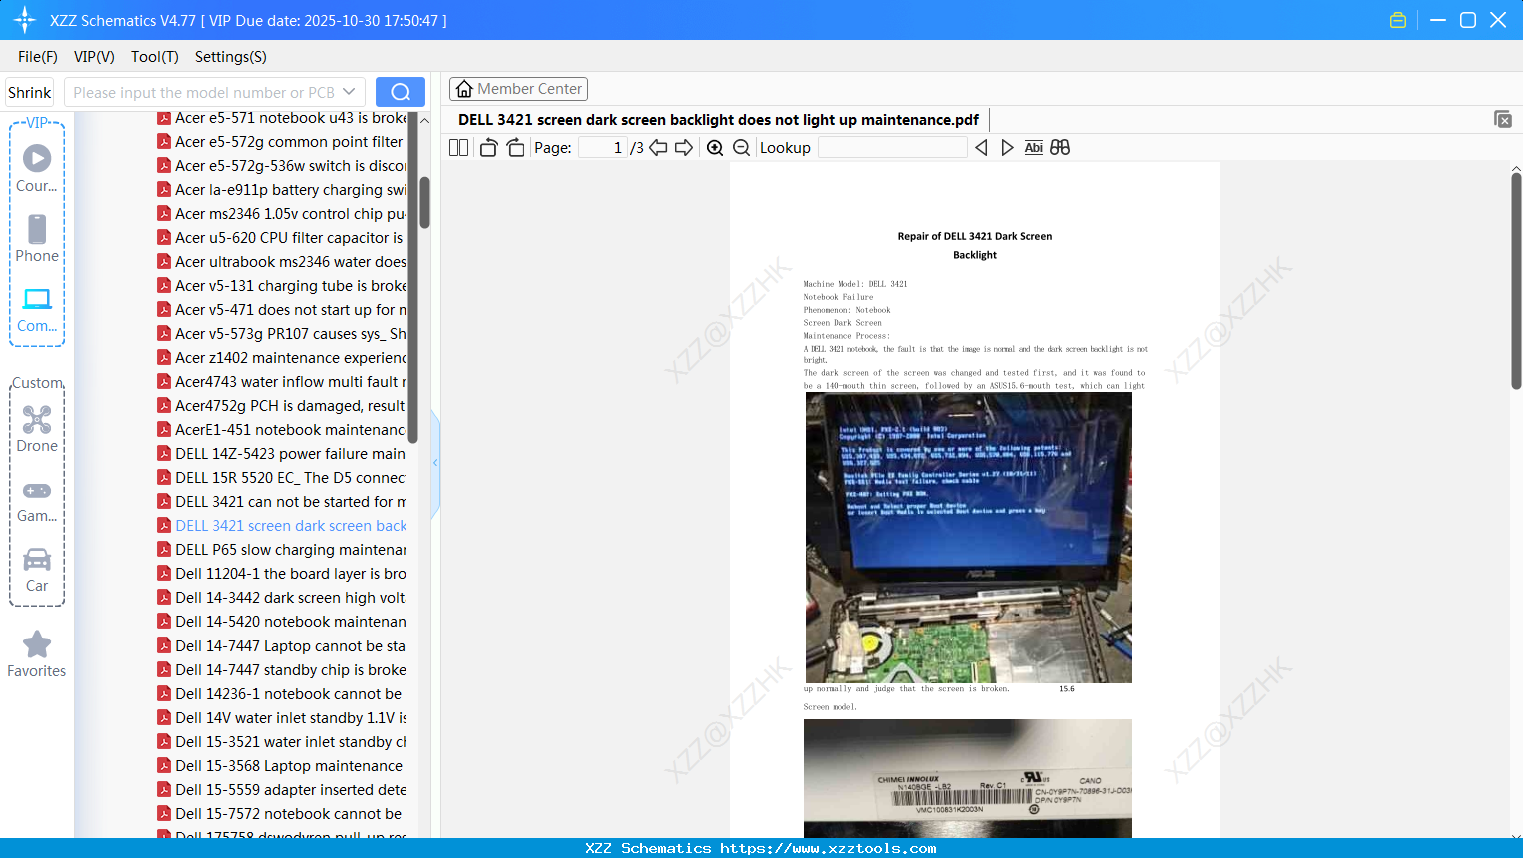1523x858 pixels.
Task: Open 'Dell 15-3568 Laptop maintenance' file
Action: [x=282, y=766]
